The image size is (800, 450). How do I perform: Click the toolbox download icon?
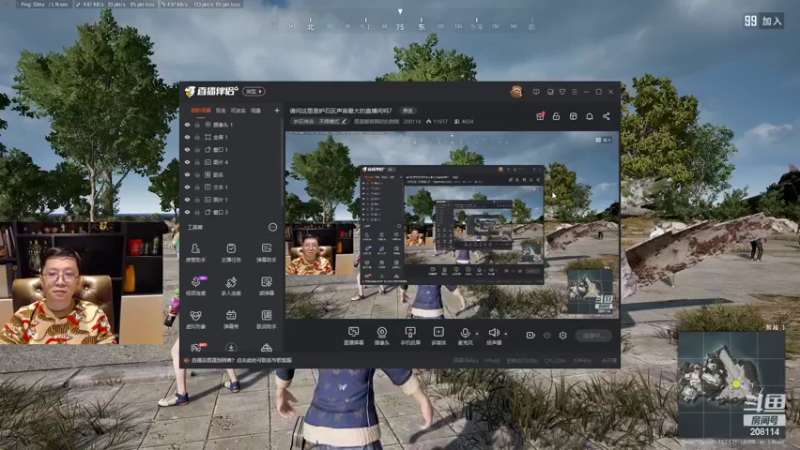[x=231, y=348]
